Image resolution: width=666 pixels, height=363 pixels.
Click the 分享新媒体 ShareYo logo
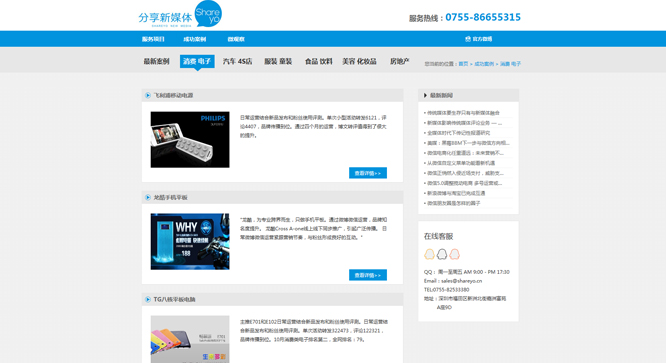(180, 15)
